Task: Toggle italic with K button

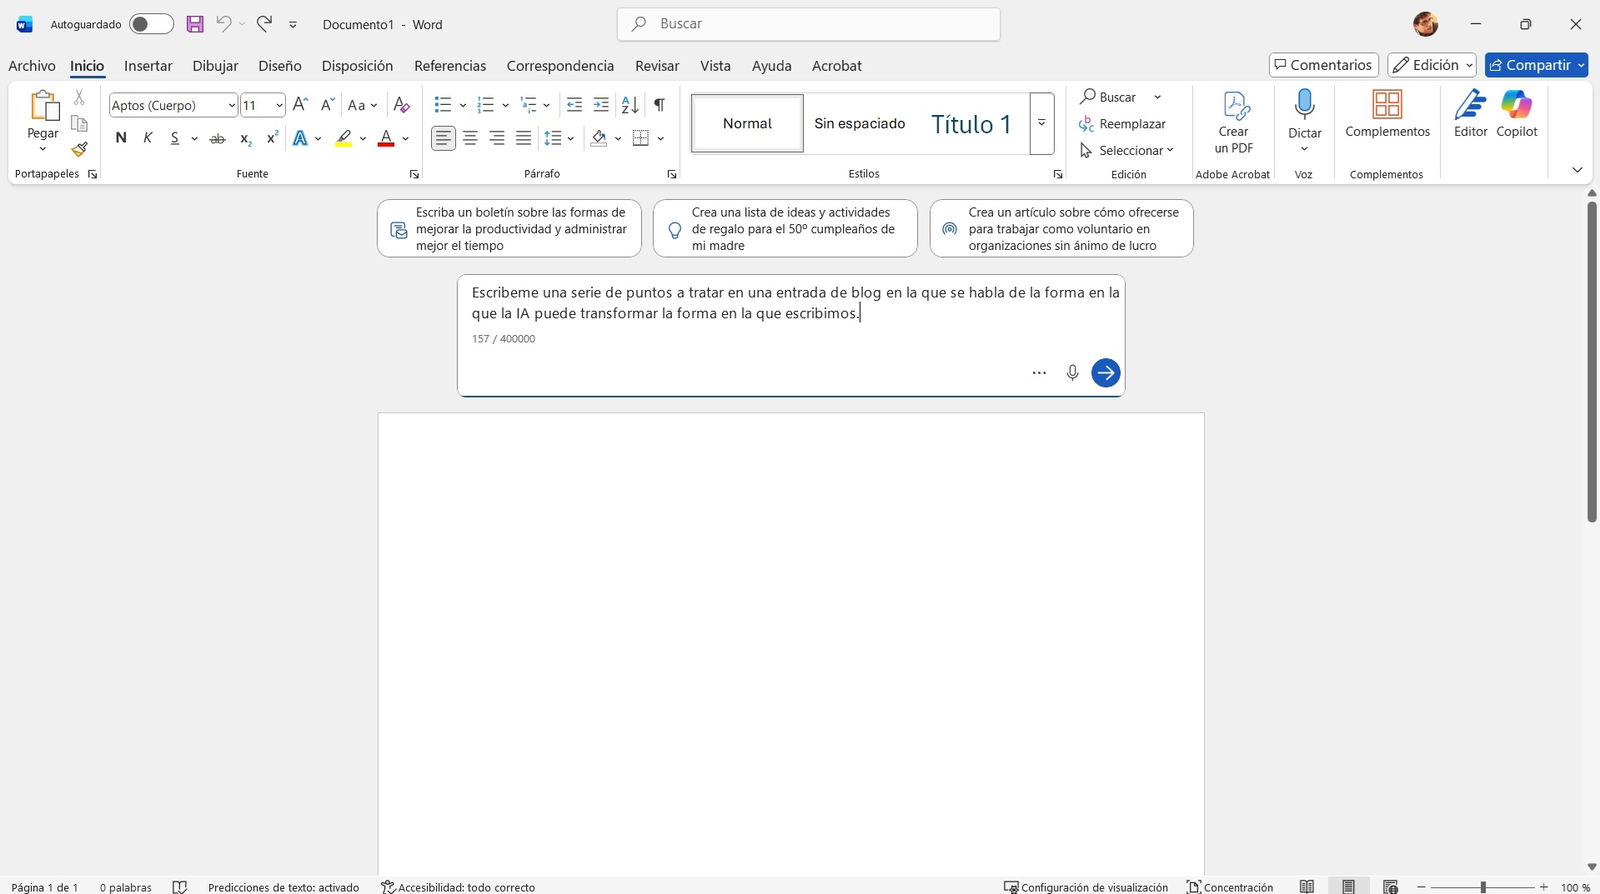Action: point(148,139)
